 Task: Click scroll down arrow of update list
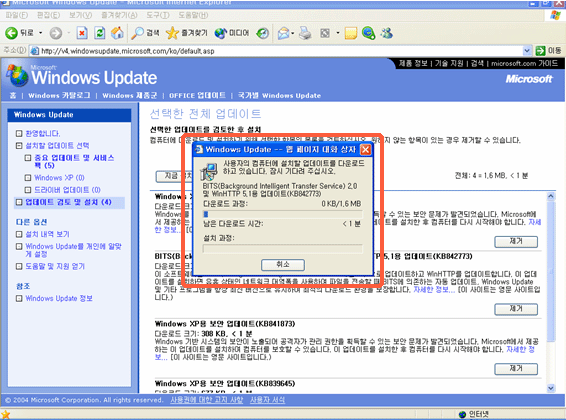(551, 388)
